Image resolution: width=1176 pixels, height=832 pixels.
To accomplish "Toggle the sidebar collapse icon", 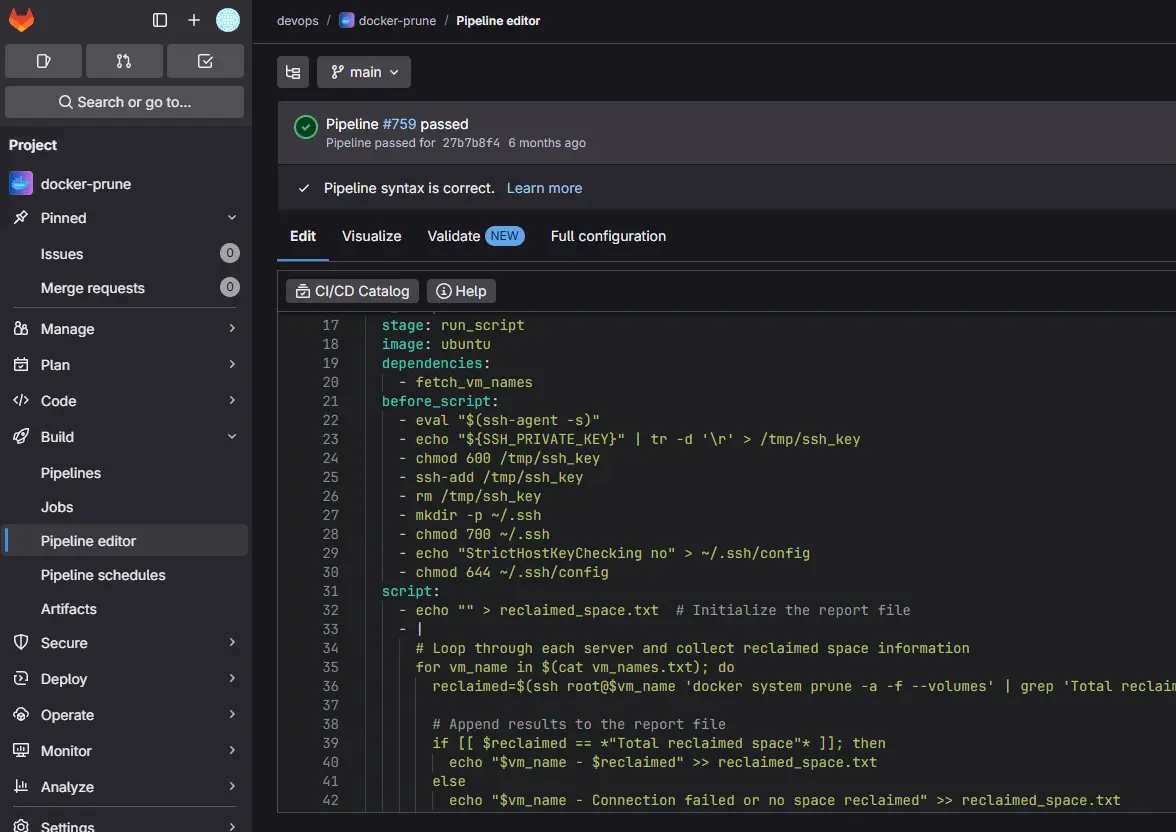I will pyautogui.click(x=160, y=20).
